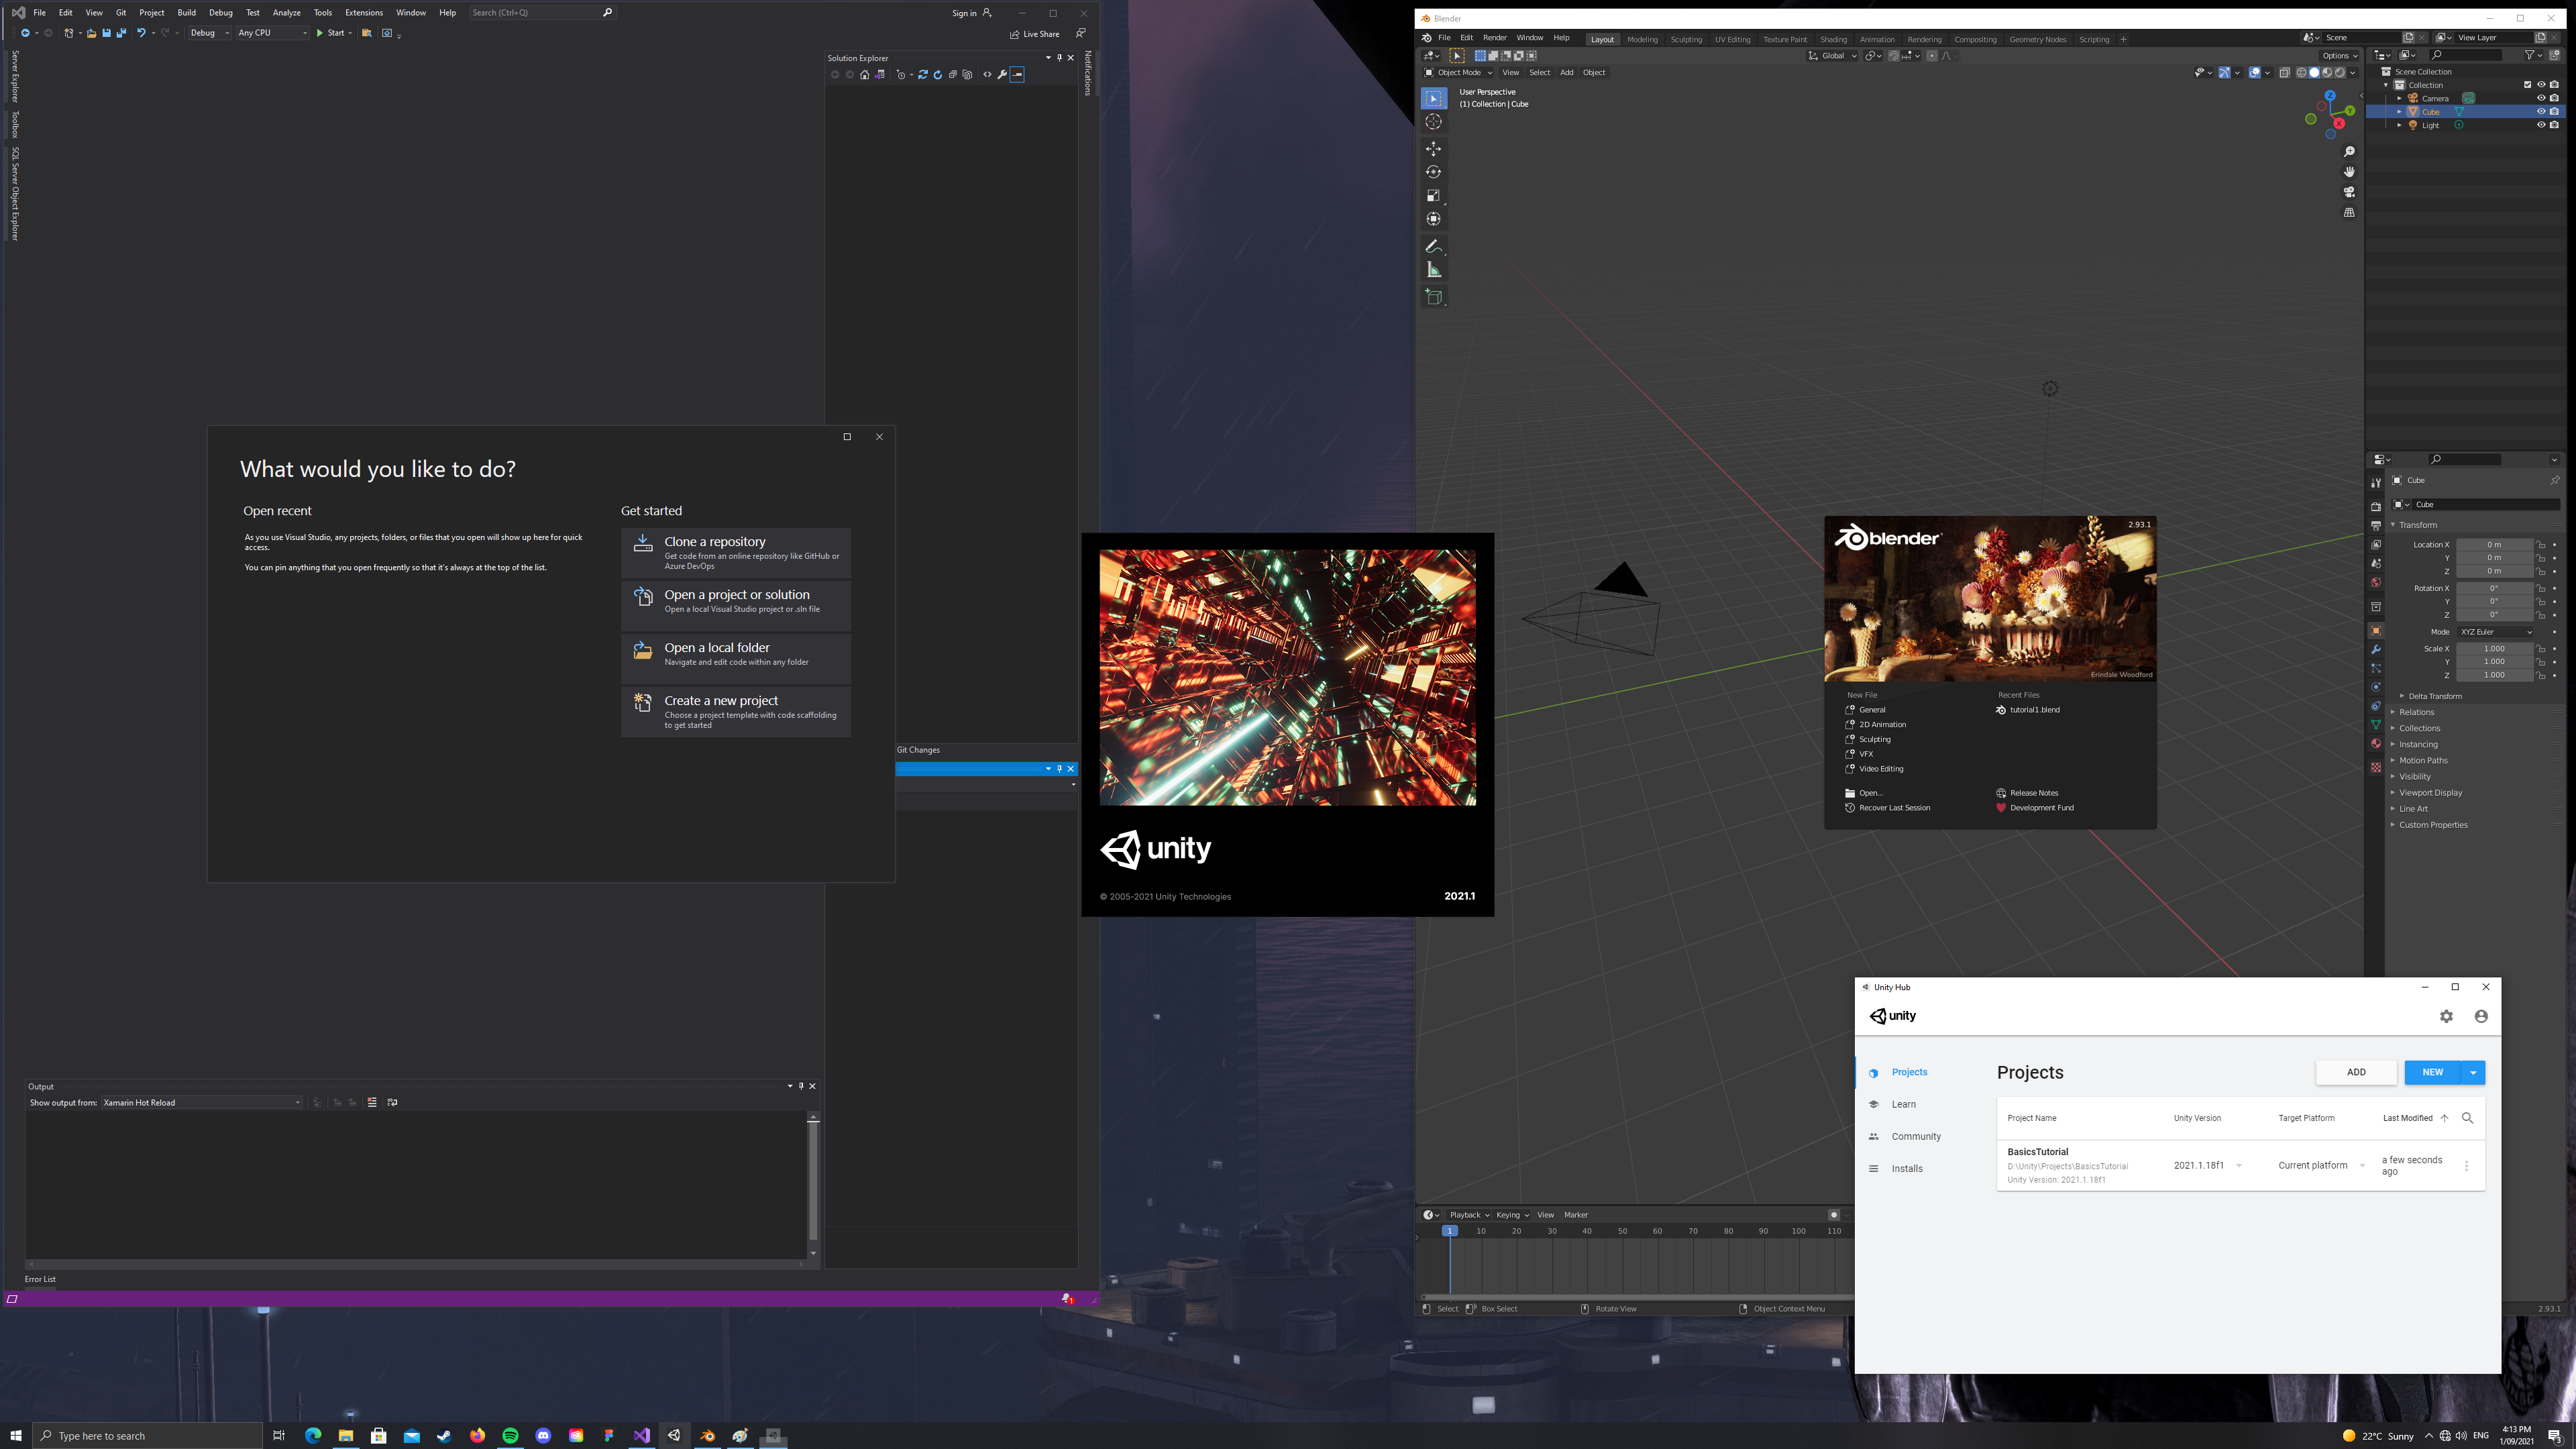This screenshot has width=2576, height=1449.
Task: Hide Light in Blender outliner viewport
Action: coord(2541,125)
